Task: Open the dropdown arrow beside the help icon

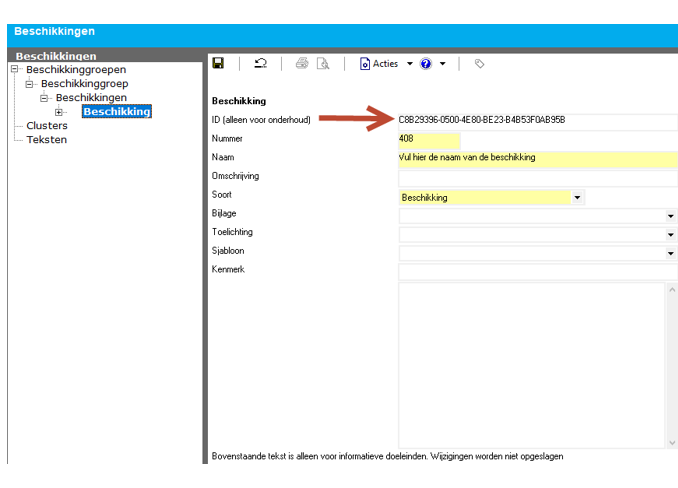Action: (442, 64)
